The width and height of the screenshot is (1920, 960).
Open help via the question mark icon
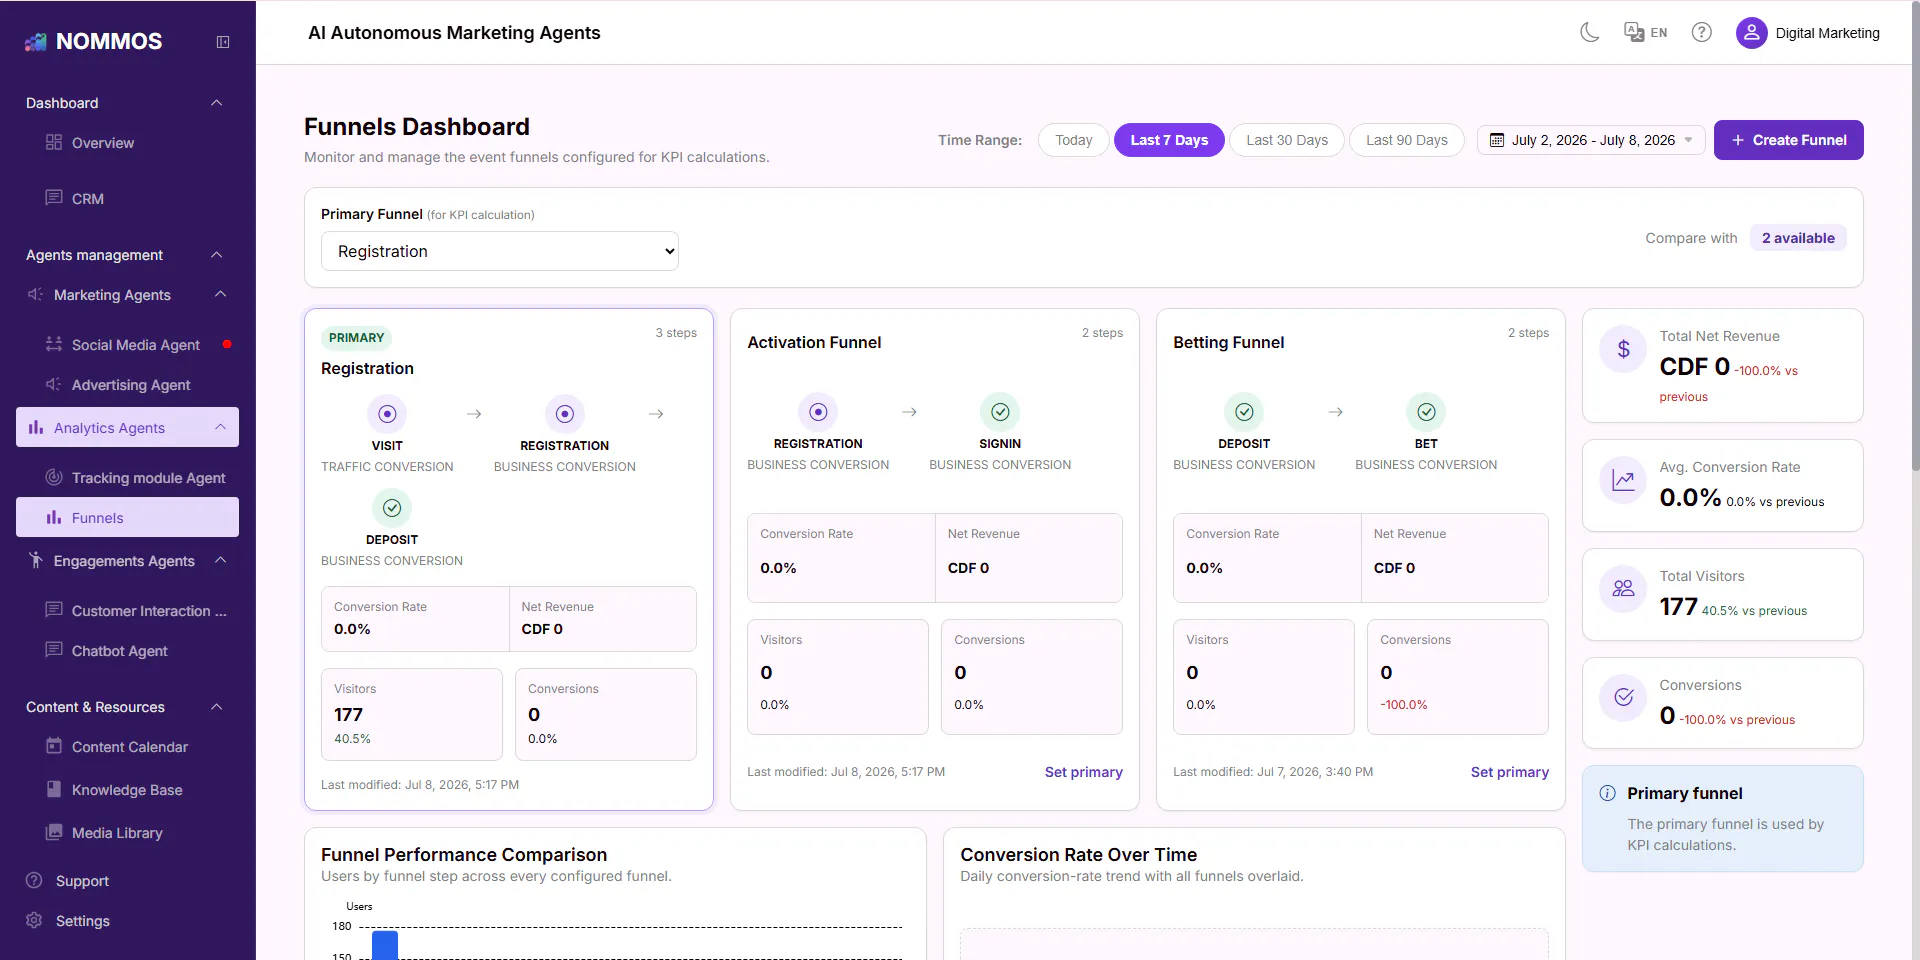point(1702,33)
